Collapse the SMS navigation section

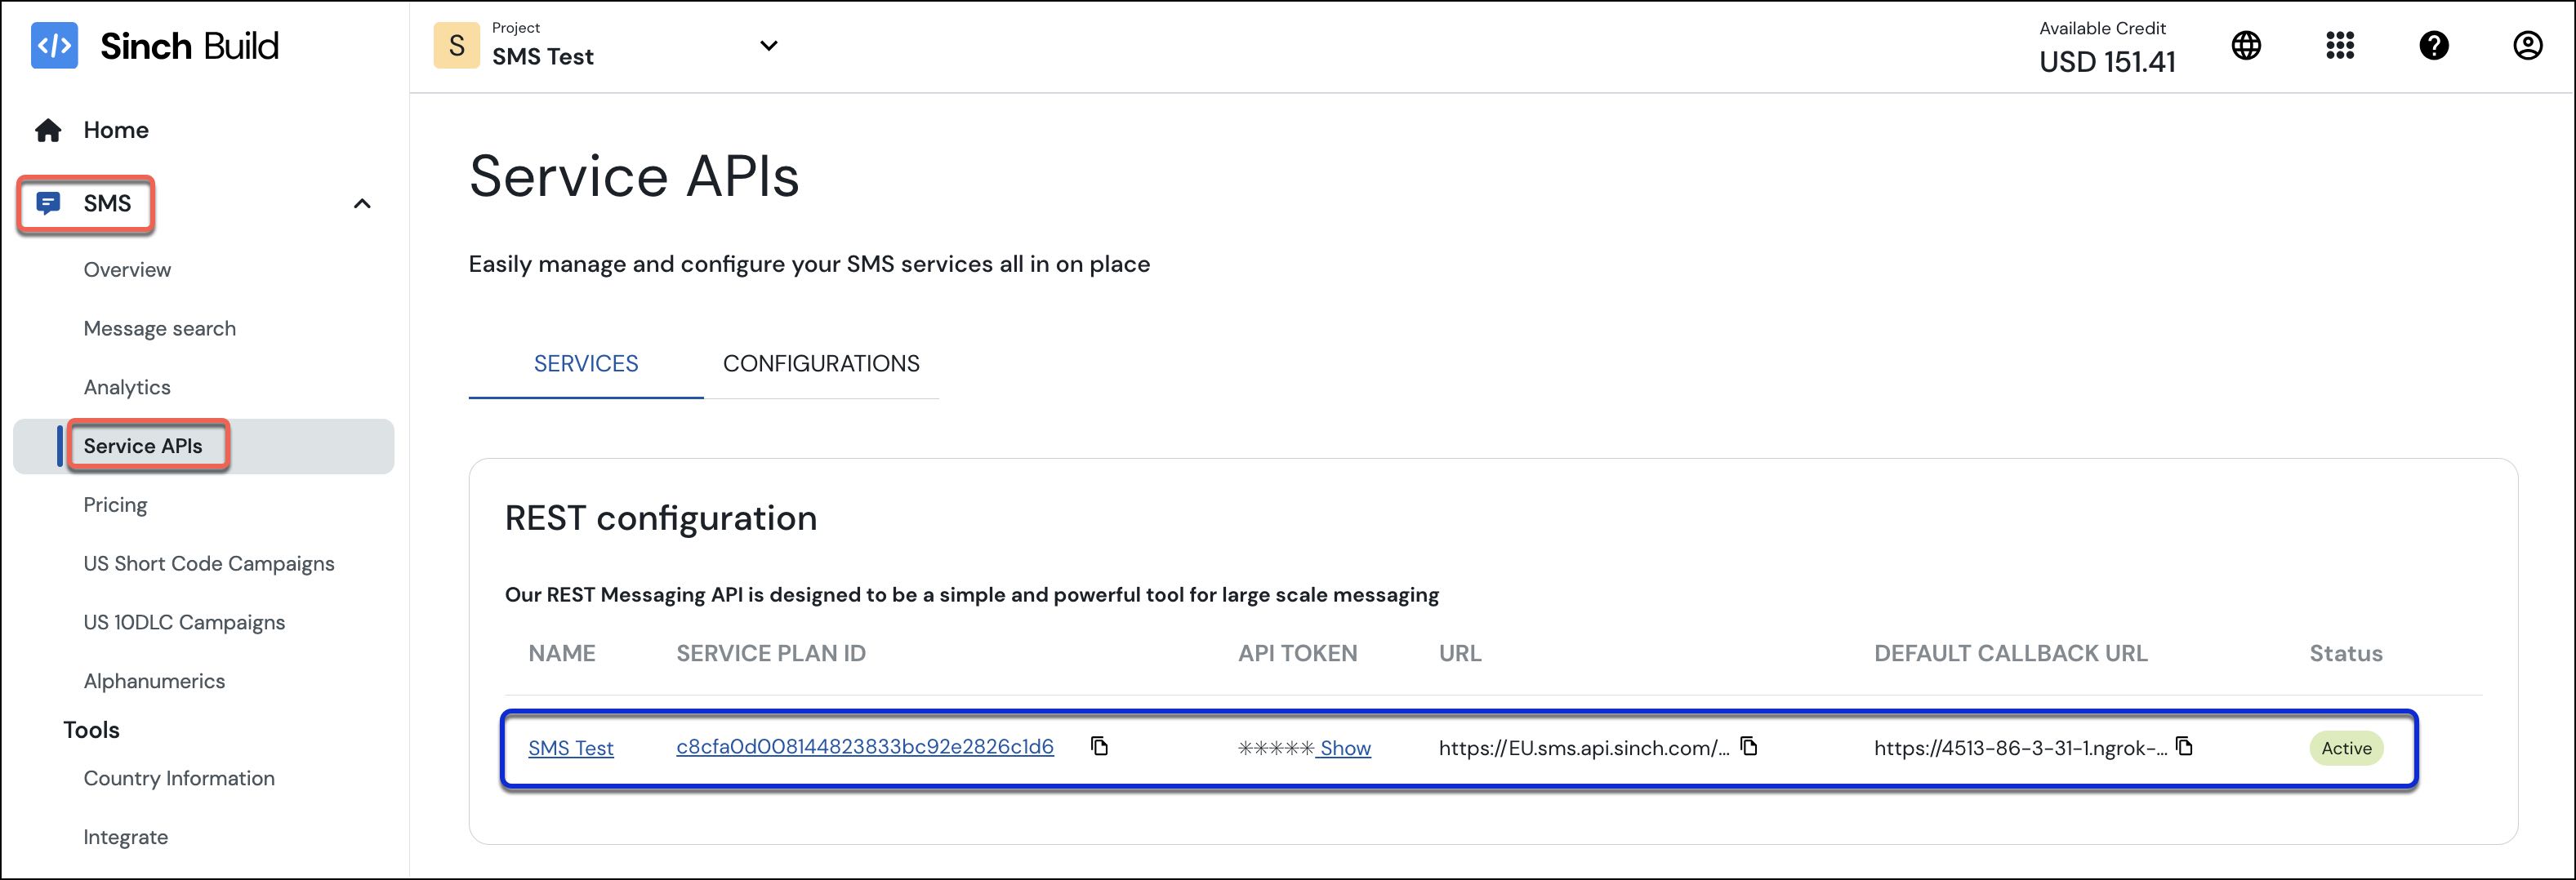click(x=362, y=203)
